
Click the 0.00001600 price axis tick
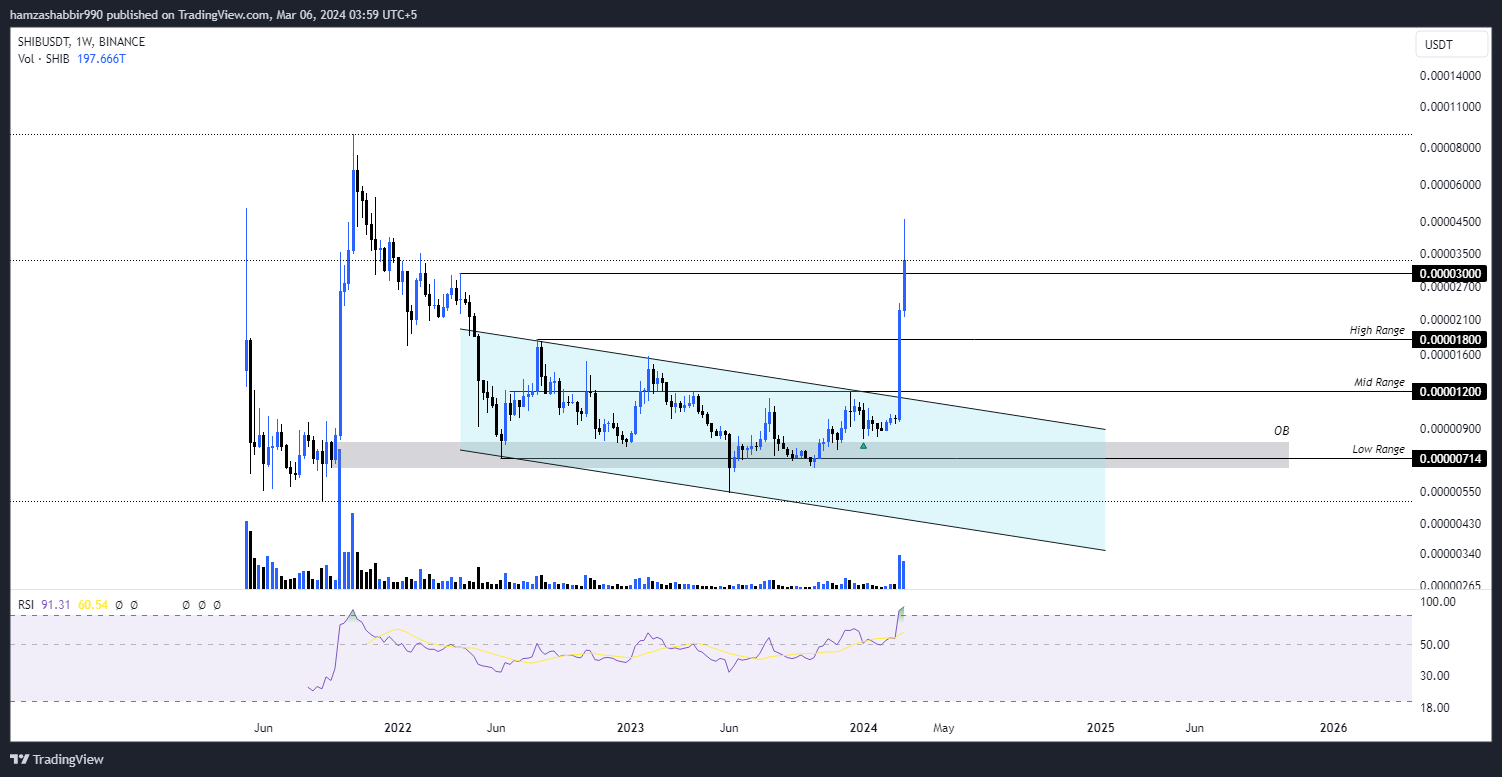(x=1450, y=354)
